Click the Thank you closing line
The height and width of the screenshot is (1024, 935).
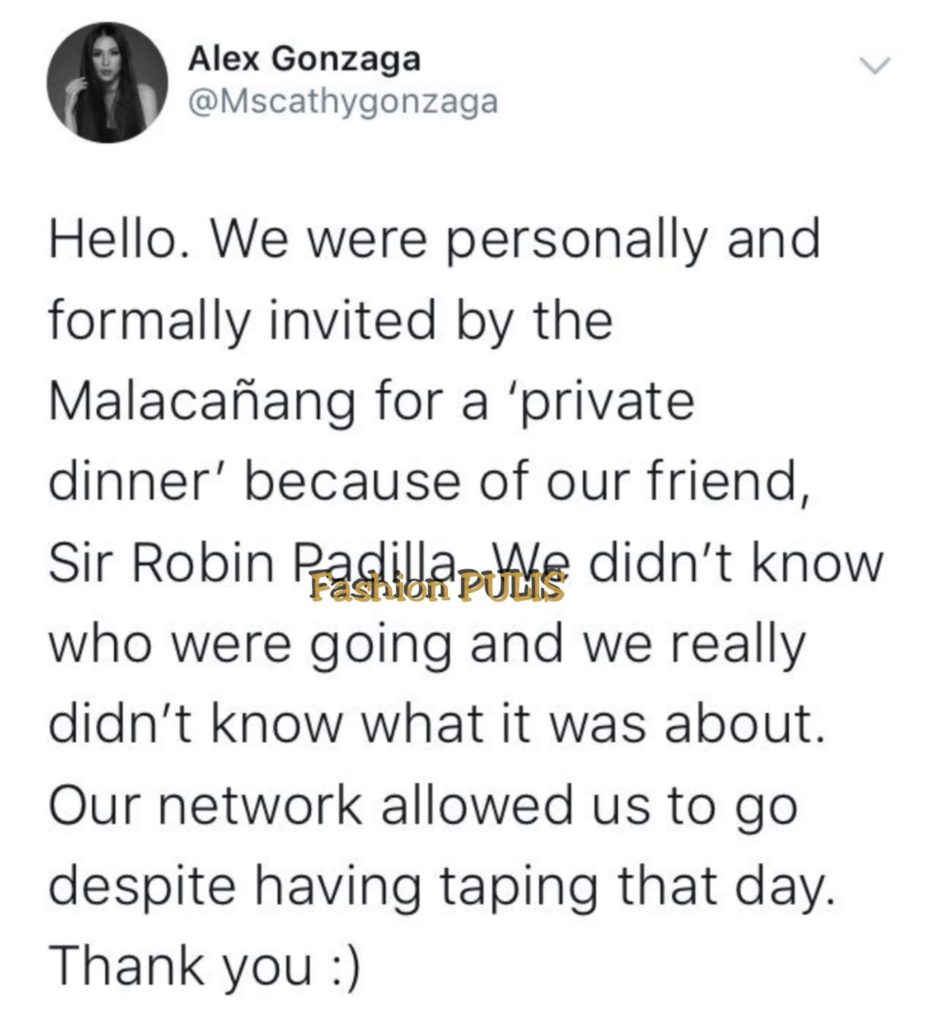182,967
